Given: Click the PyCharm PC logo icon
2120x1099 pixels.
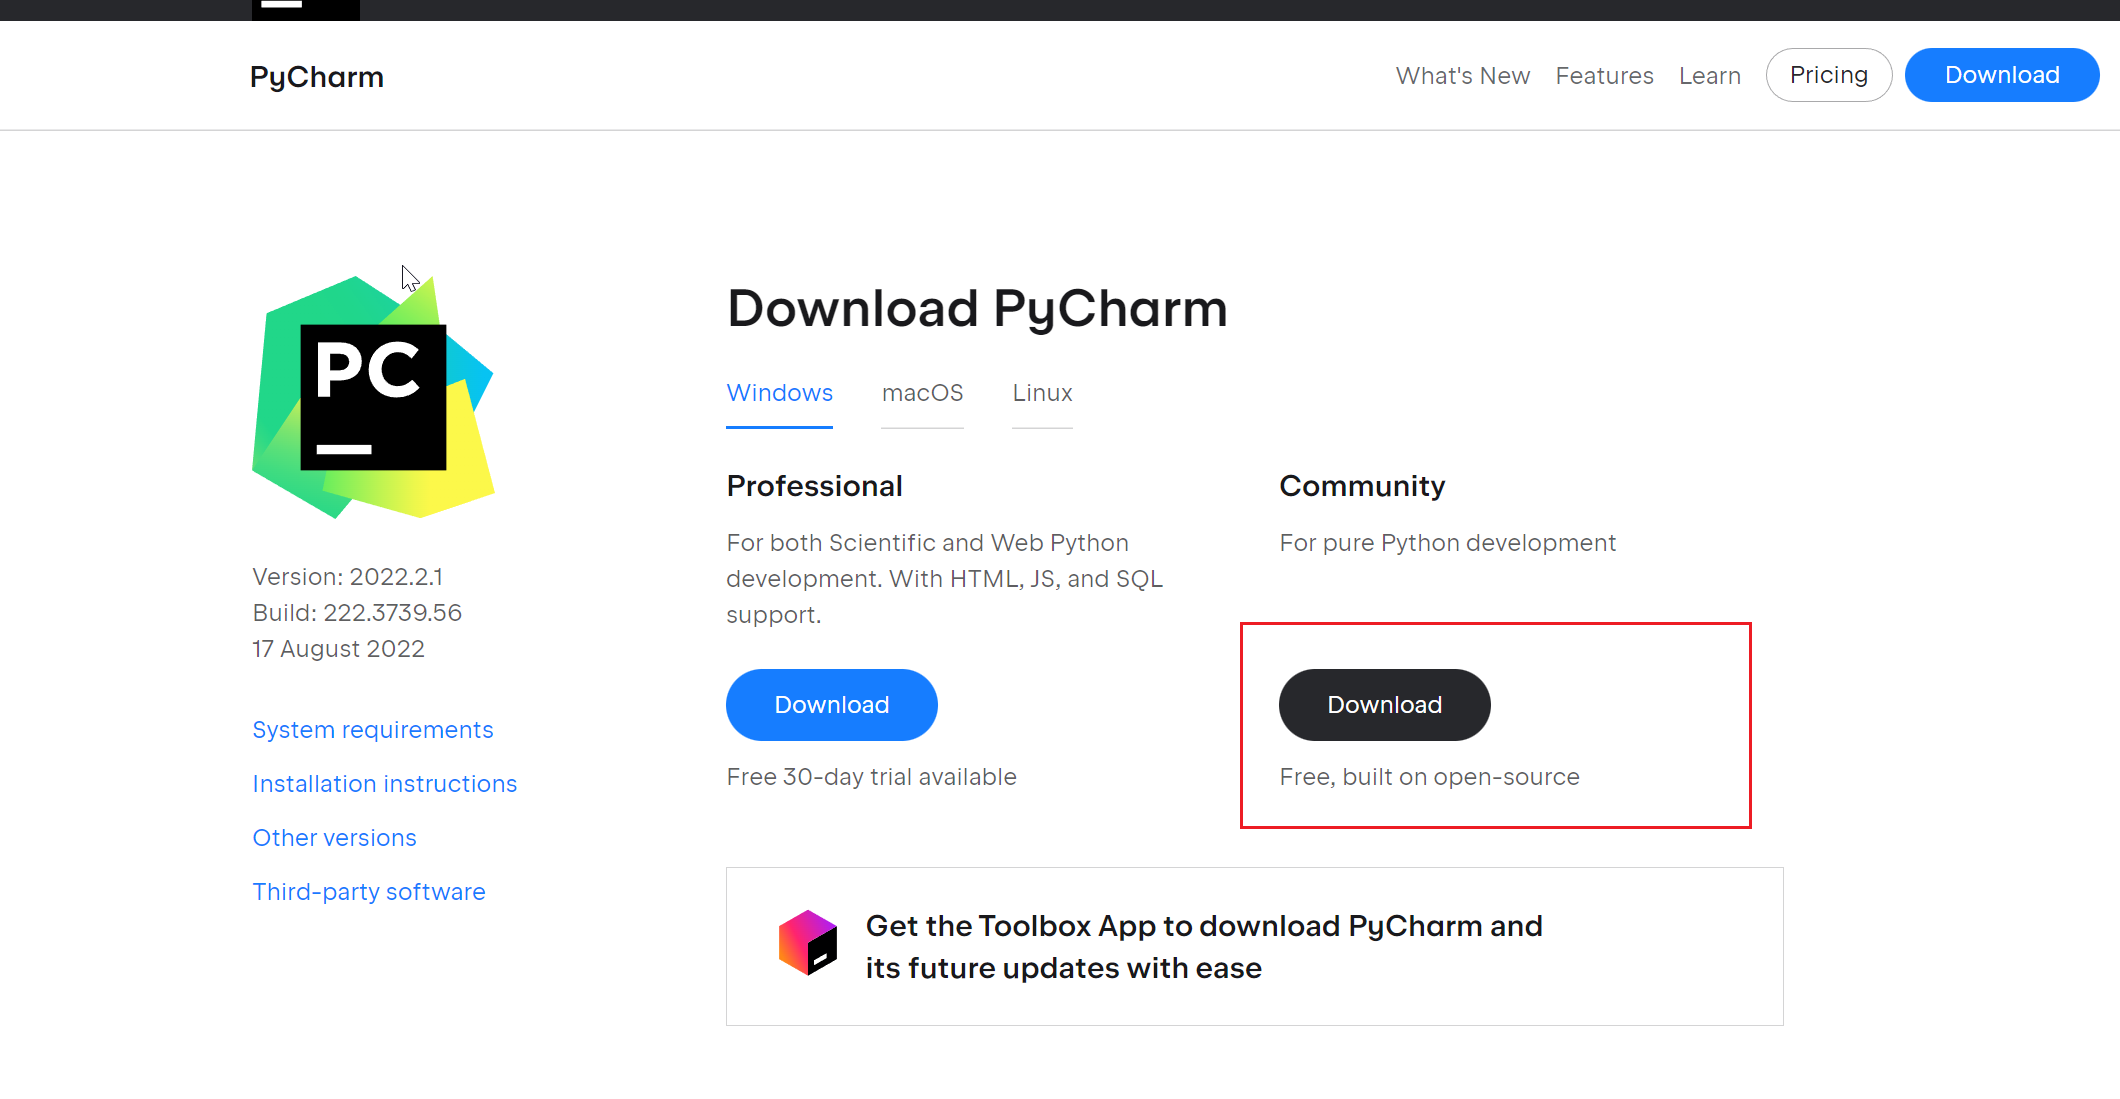Looking at the screenshot, I should point(373,397).
